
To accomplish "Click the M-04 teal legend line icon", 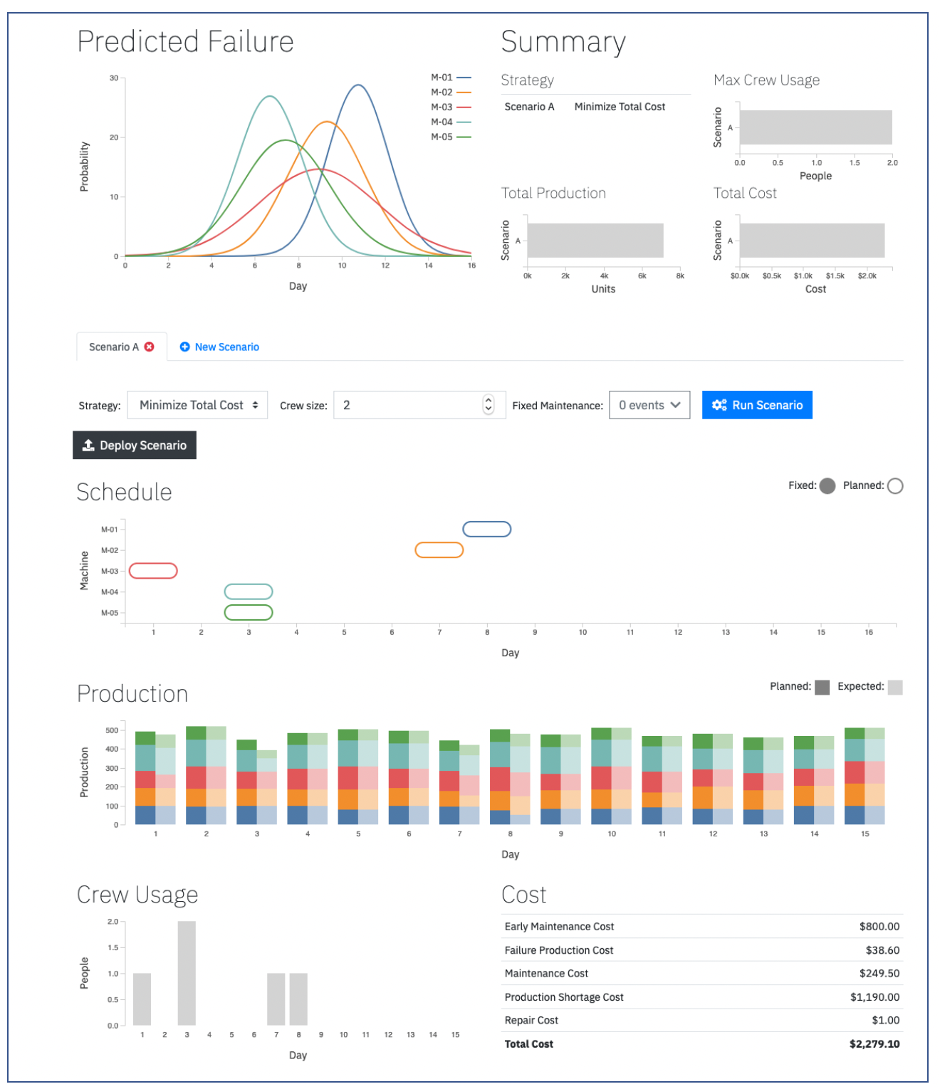I will click(464, 122).
